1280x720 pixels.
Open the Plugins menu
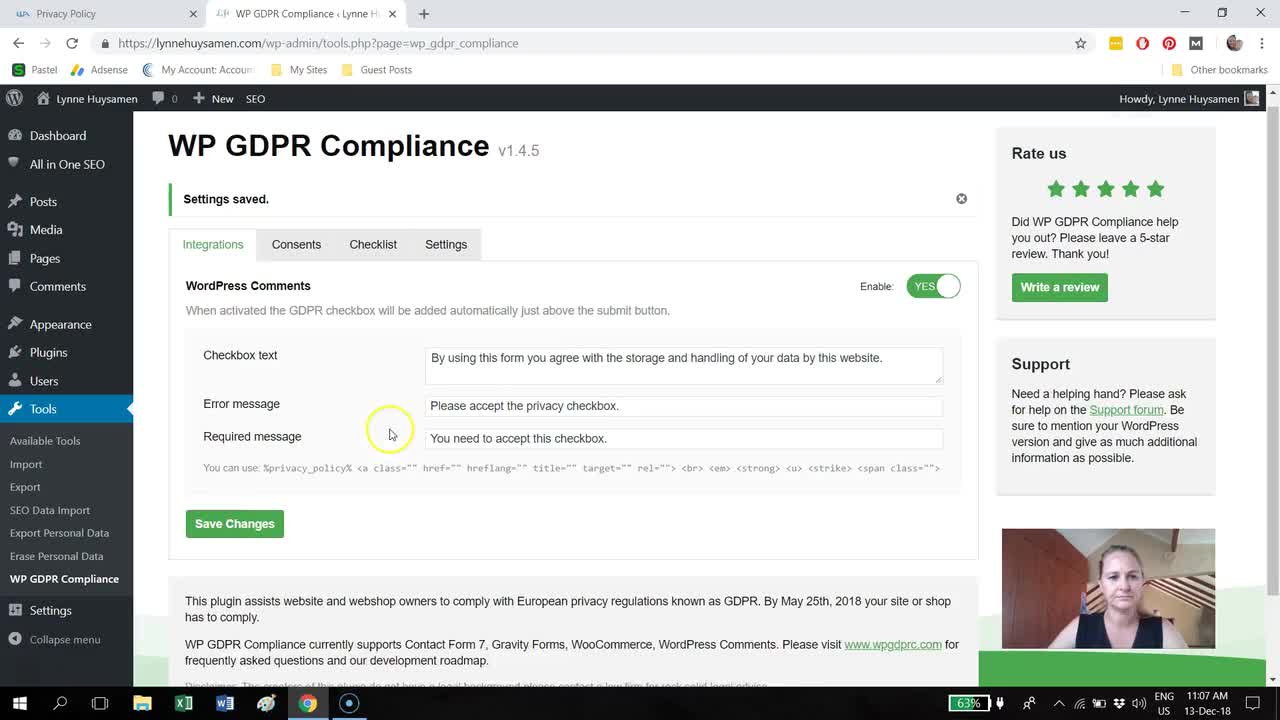tap(48, 352)
